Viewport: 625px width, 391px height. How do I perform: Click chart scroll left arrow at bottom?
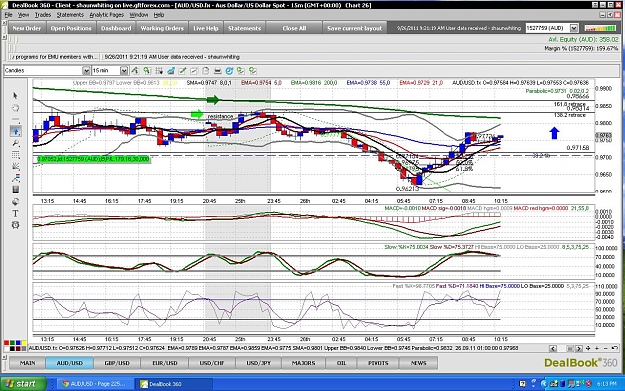point(552,348)
